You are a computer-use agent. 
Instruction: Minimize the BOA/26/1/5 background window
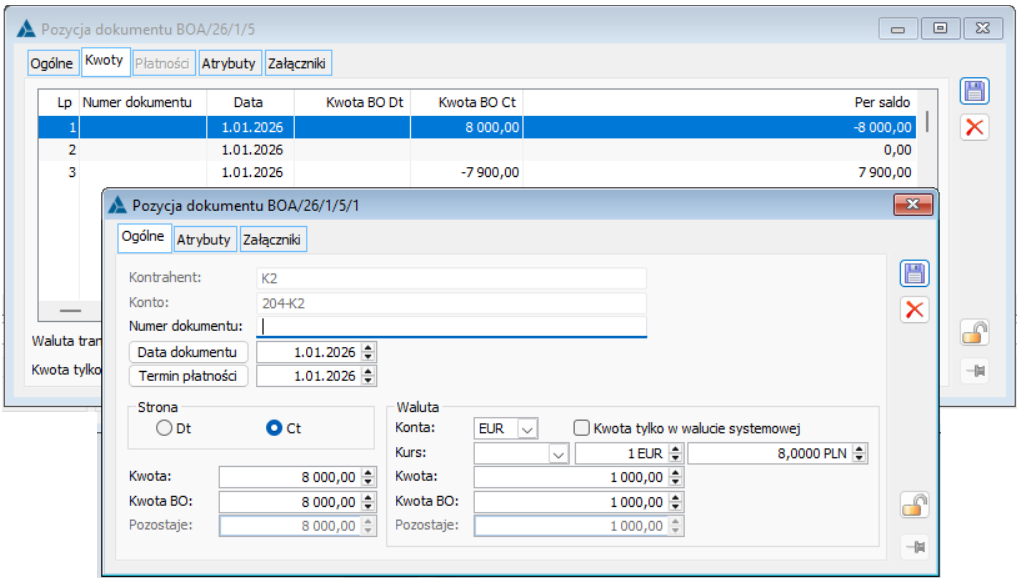898,29
